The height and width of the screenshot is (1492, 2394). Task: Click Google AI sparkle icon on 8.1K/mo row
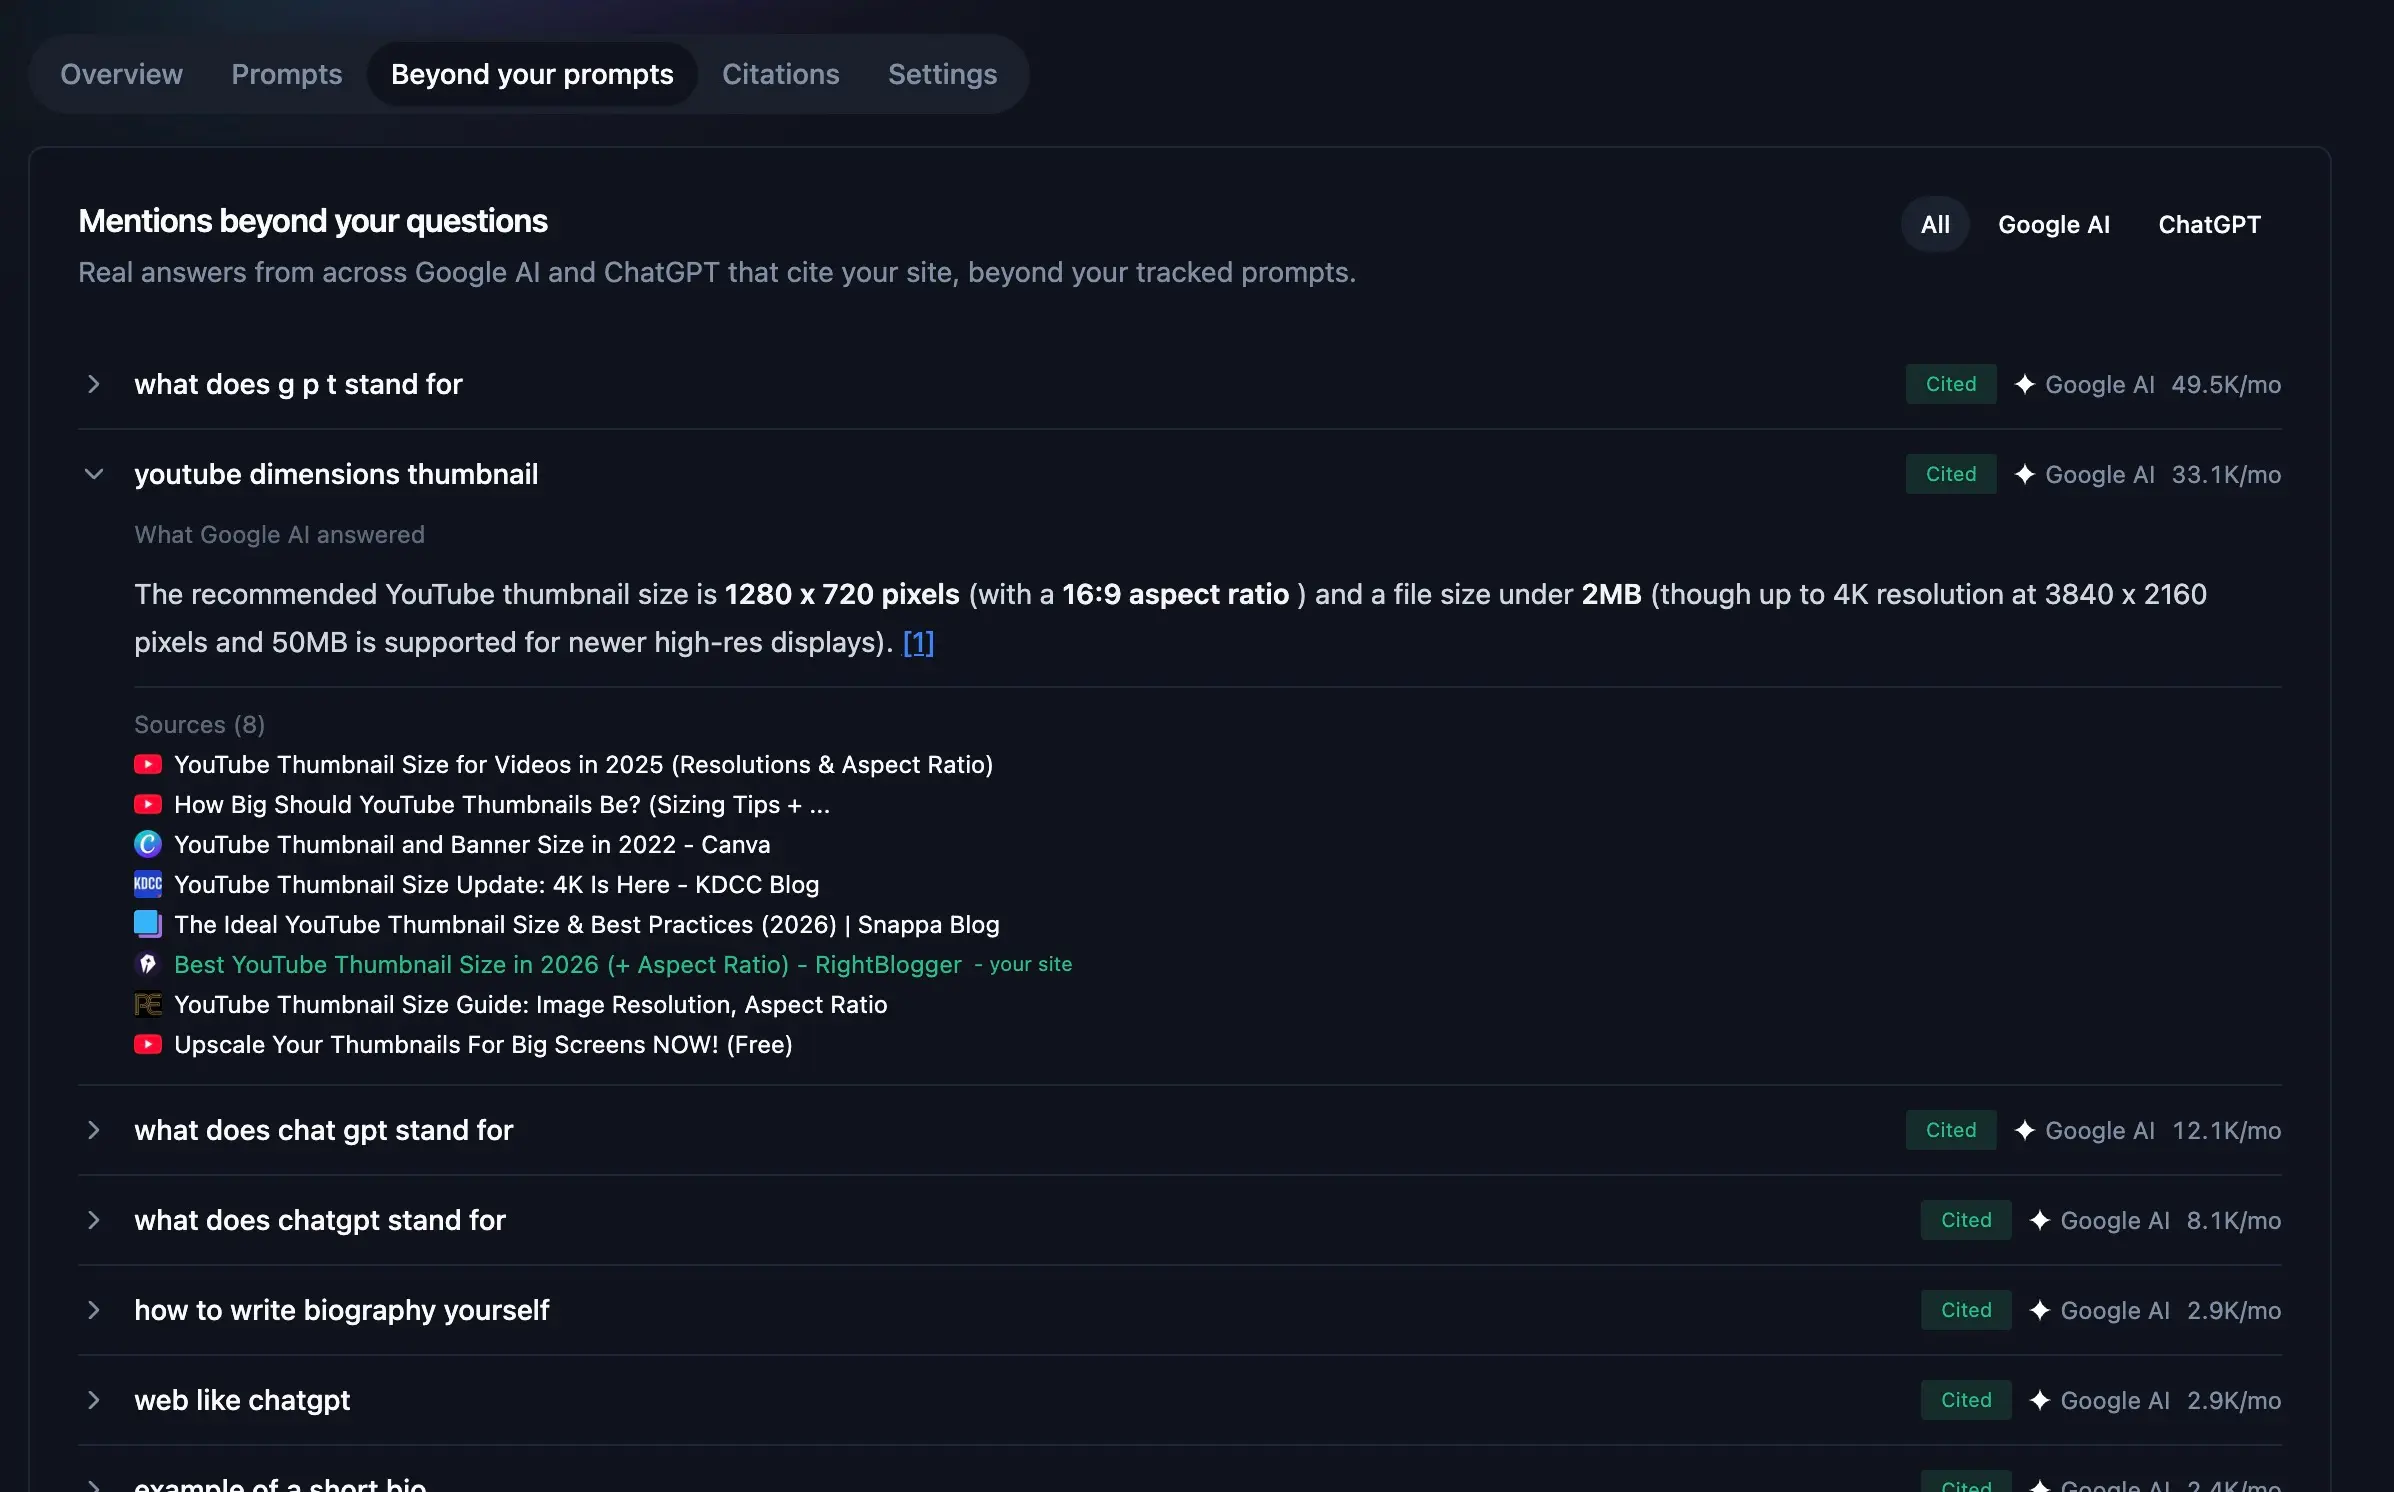tap(2040, 1220)
